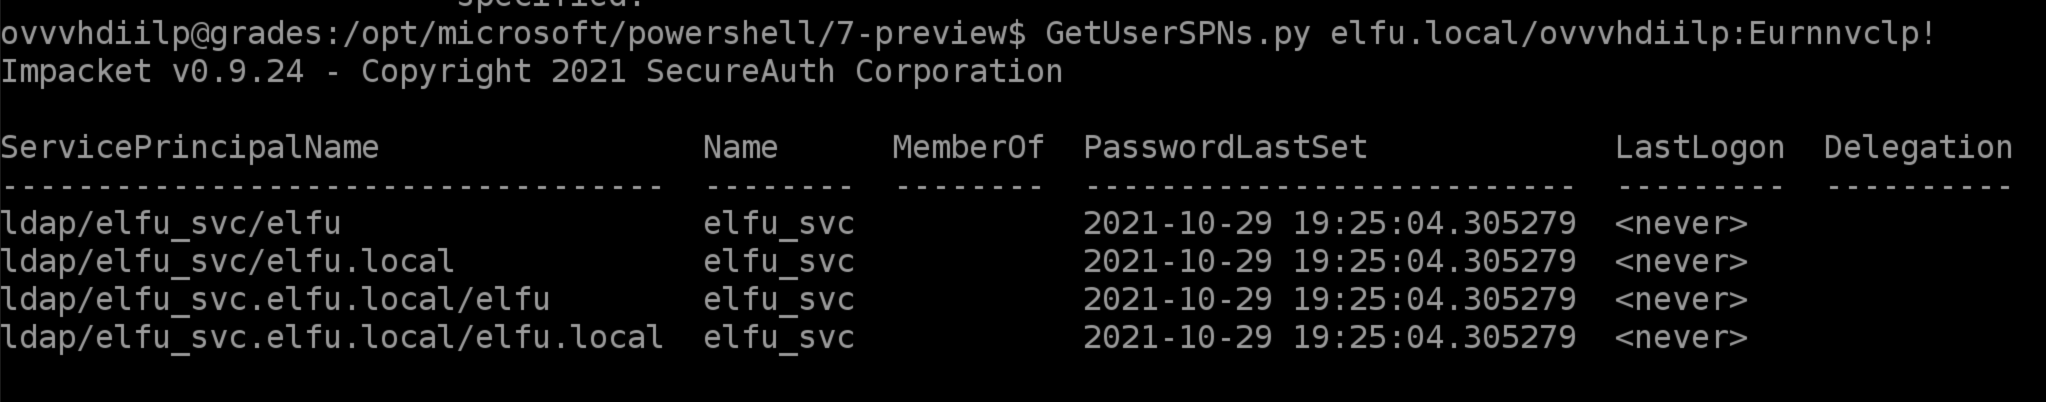Click the GetUserSPNs.py command text
The width and height of the screenshot is (2046, 402).
click(1177, 34)
